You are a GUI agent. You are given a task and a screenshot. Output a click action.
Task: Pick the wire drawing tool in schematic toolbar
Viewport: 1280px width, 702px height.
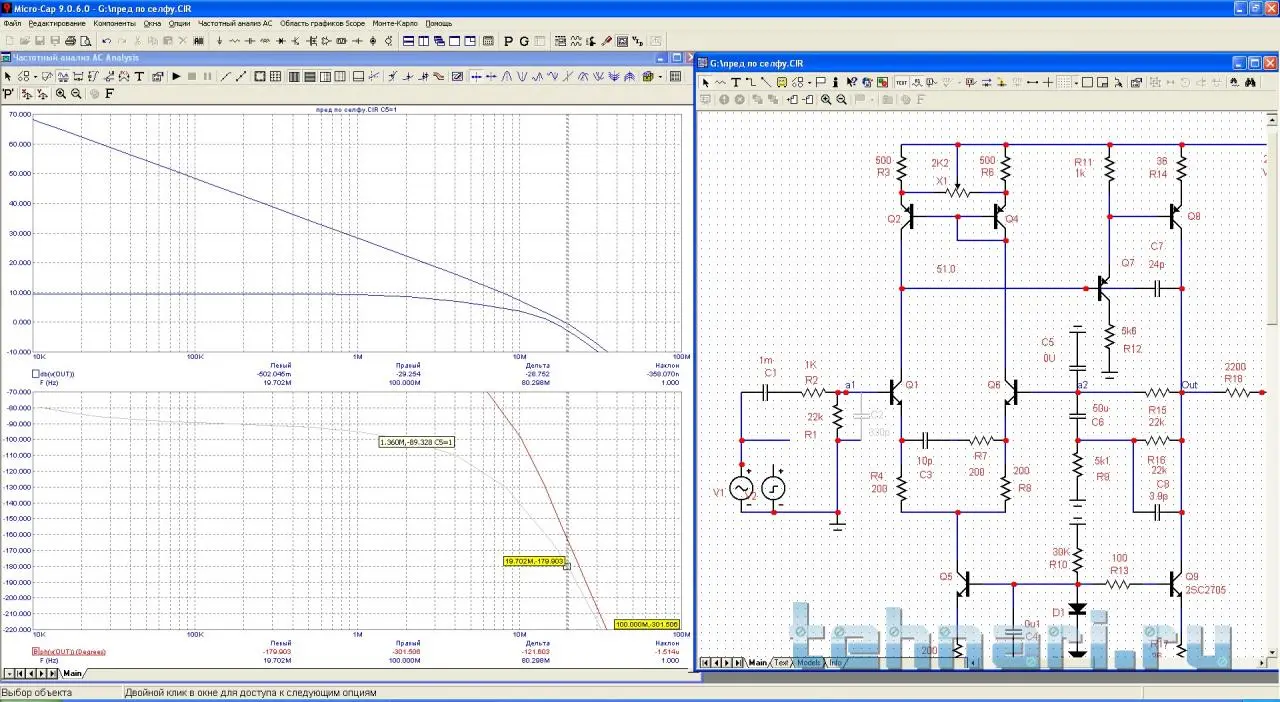coord(751,82)
